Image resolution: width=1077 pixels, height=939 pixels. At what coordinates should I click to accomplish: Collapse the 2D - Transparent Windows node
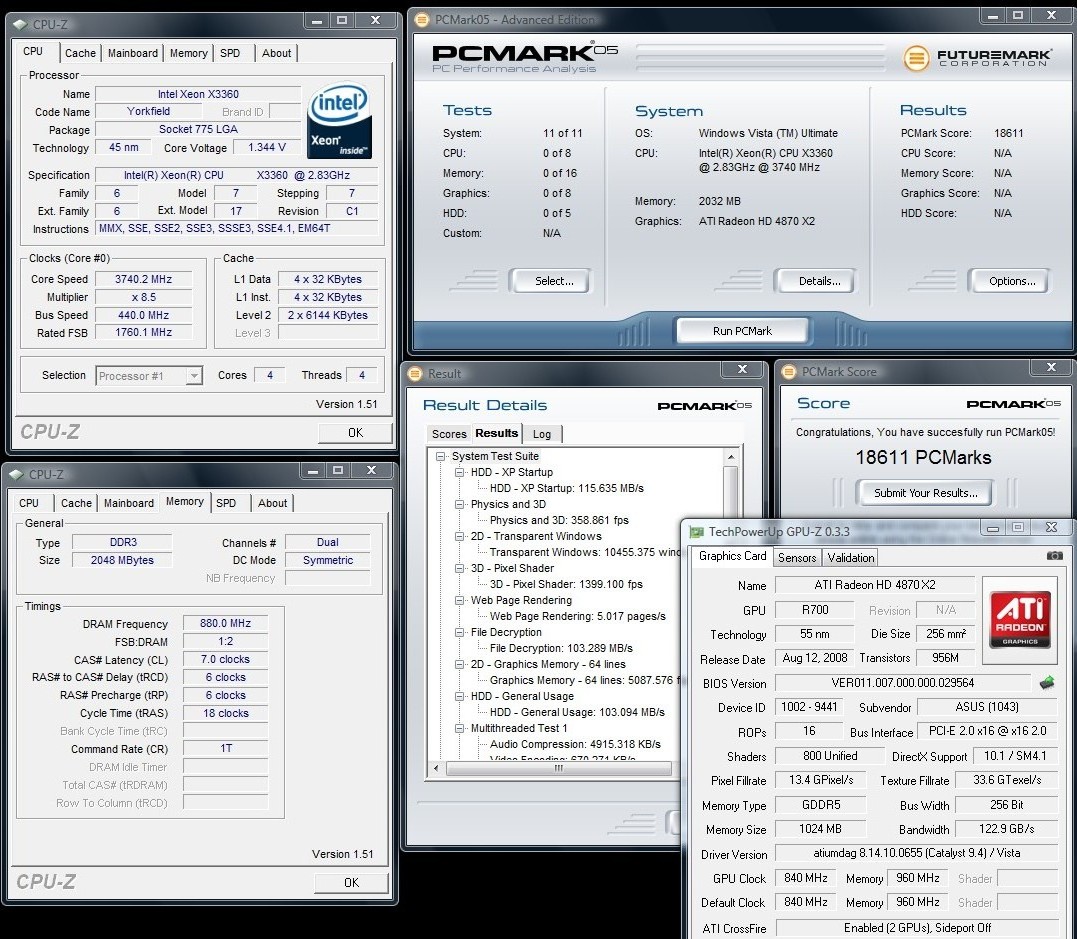(460, 536)
